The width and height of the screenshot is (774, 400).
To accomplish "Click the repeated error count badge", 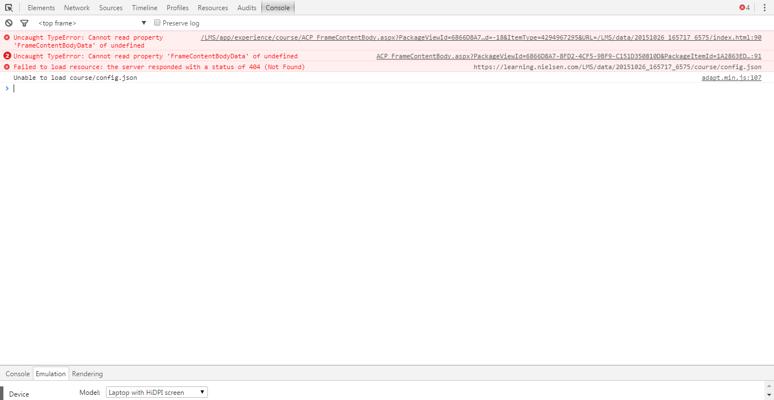I will click(7, 56).
